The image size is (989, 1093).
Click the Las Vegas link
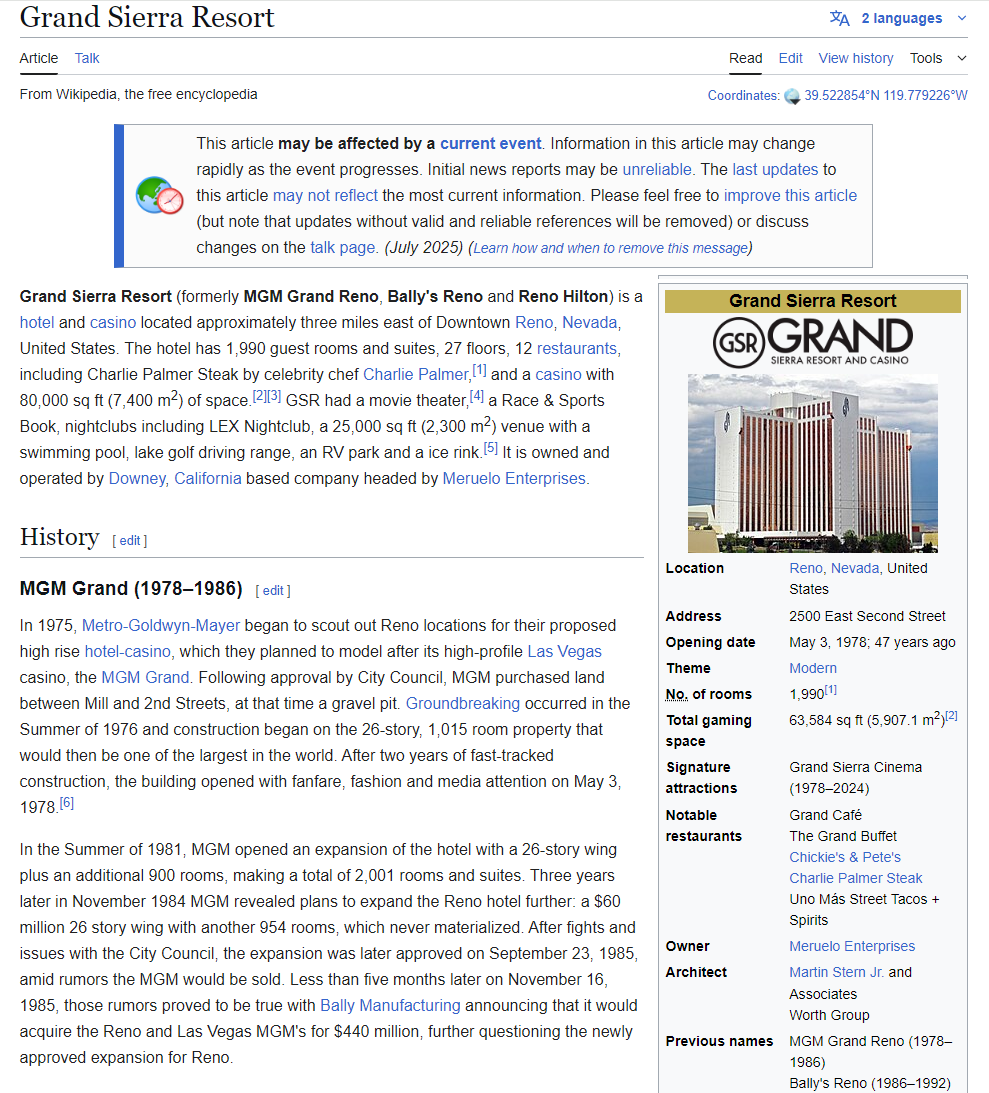(565, 652)
